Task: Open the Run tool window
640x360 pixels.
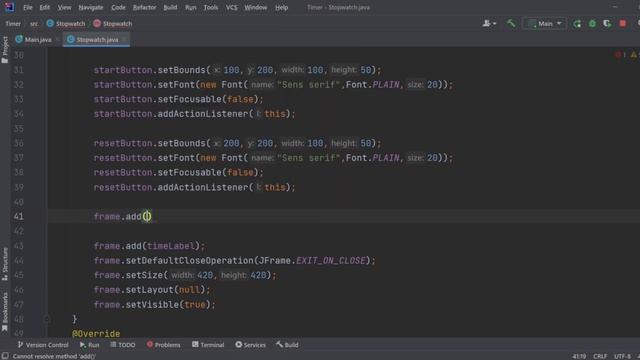Action: point(89,345)
